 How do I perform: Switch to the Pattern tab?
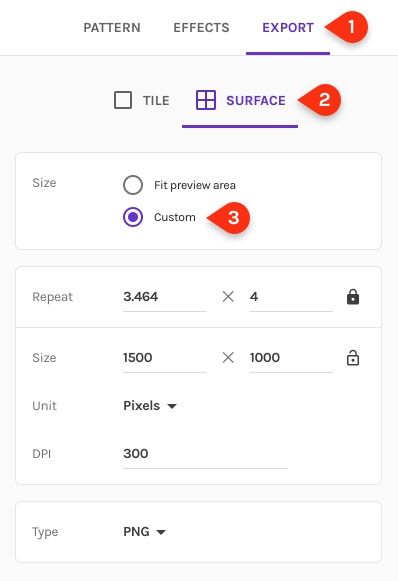[x=112, y=28]
